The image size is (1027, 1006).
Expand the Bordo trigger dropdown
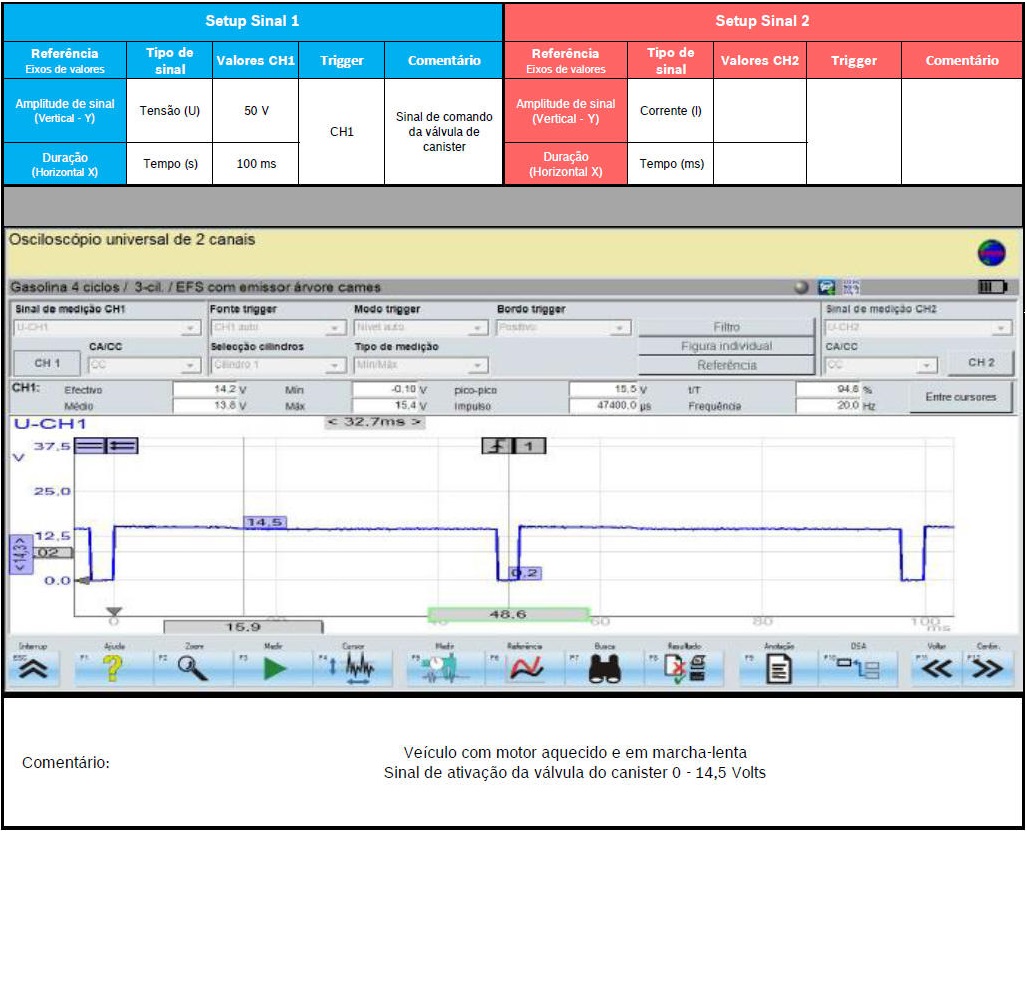pyautogui.click(x=620, y=328)
